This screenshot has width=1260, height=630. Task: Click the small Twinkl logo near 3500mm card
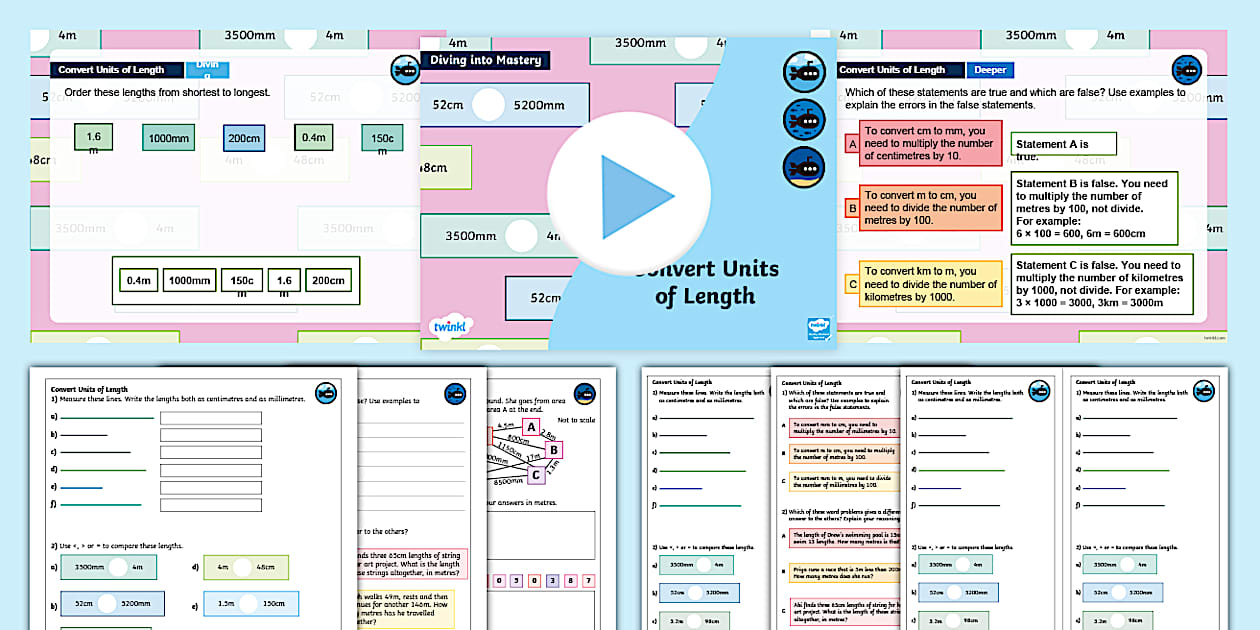pos(818,330)
